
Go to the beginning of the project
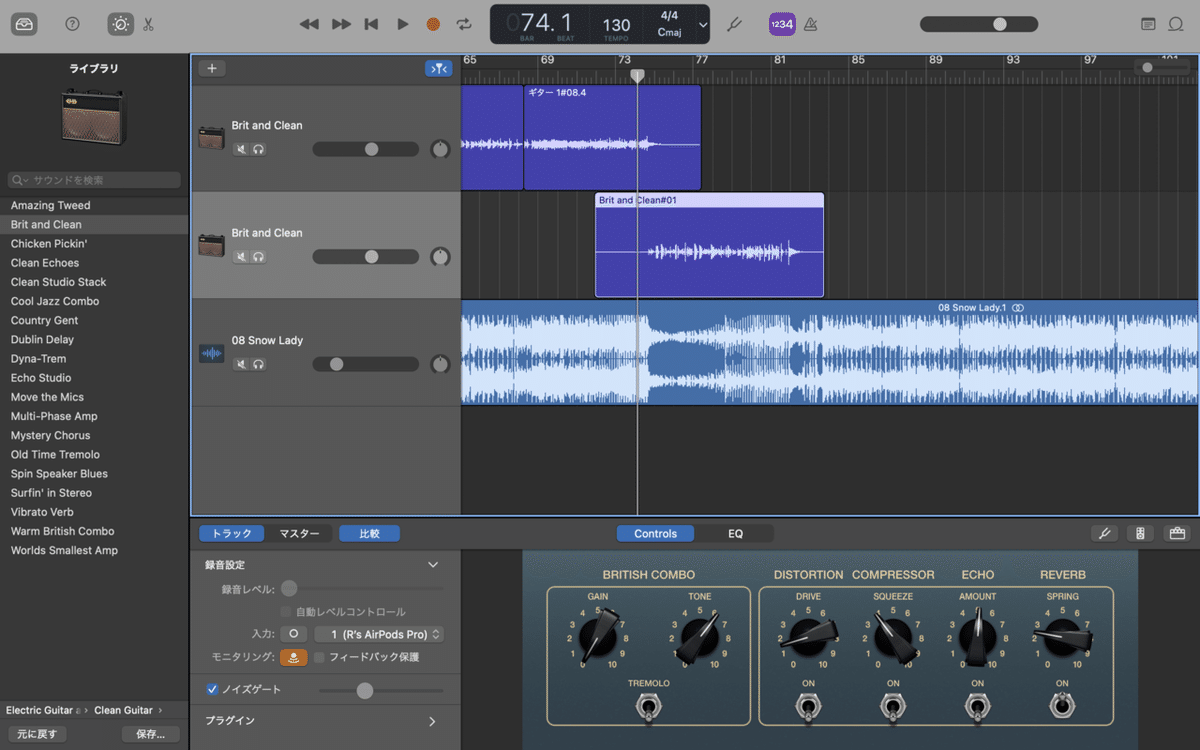[372, 24]
